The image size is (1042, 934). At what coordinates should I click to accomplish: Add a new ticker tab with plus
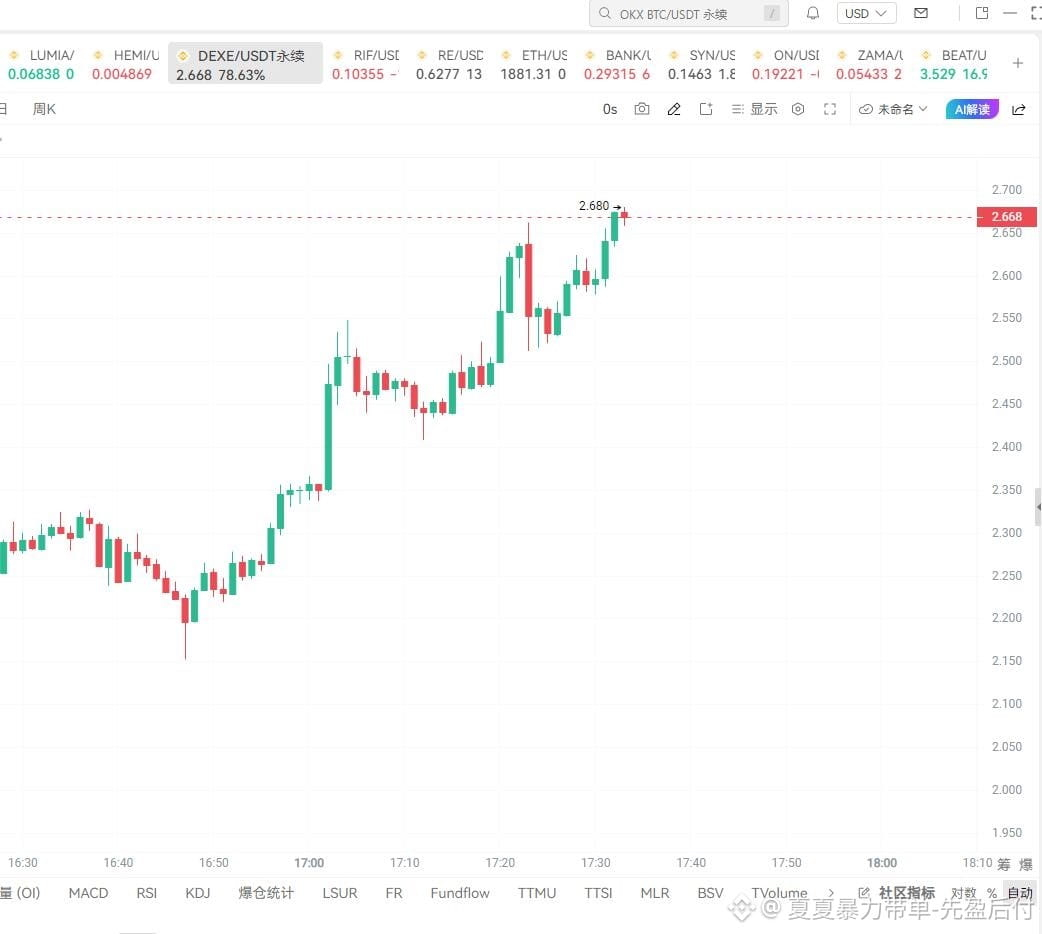(x=1017, y=63)
